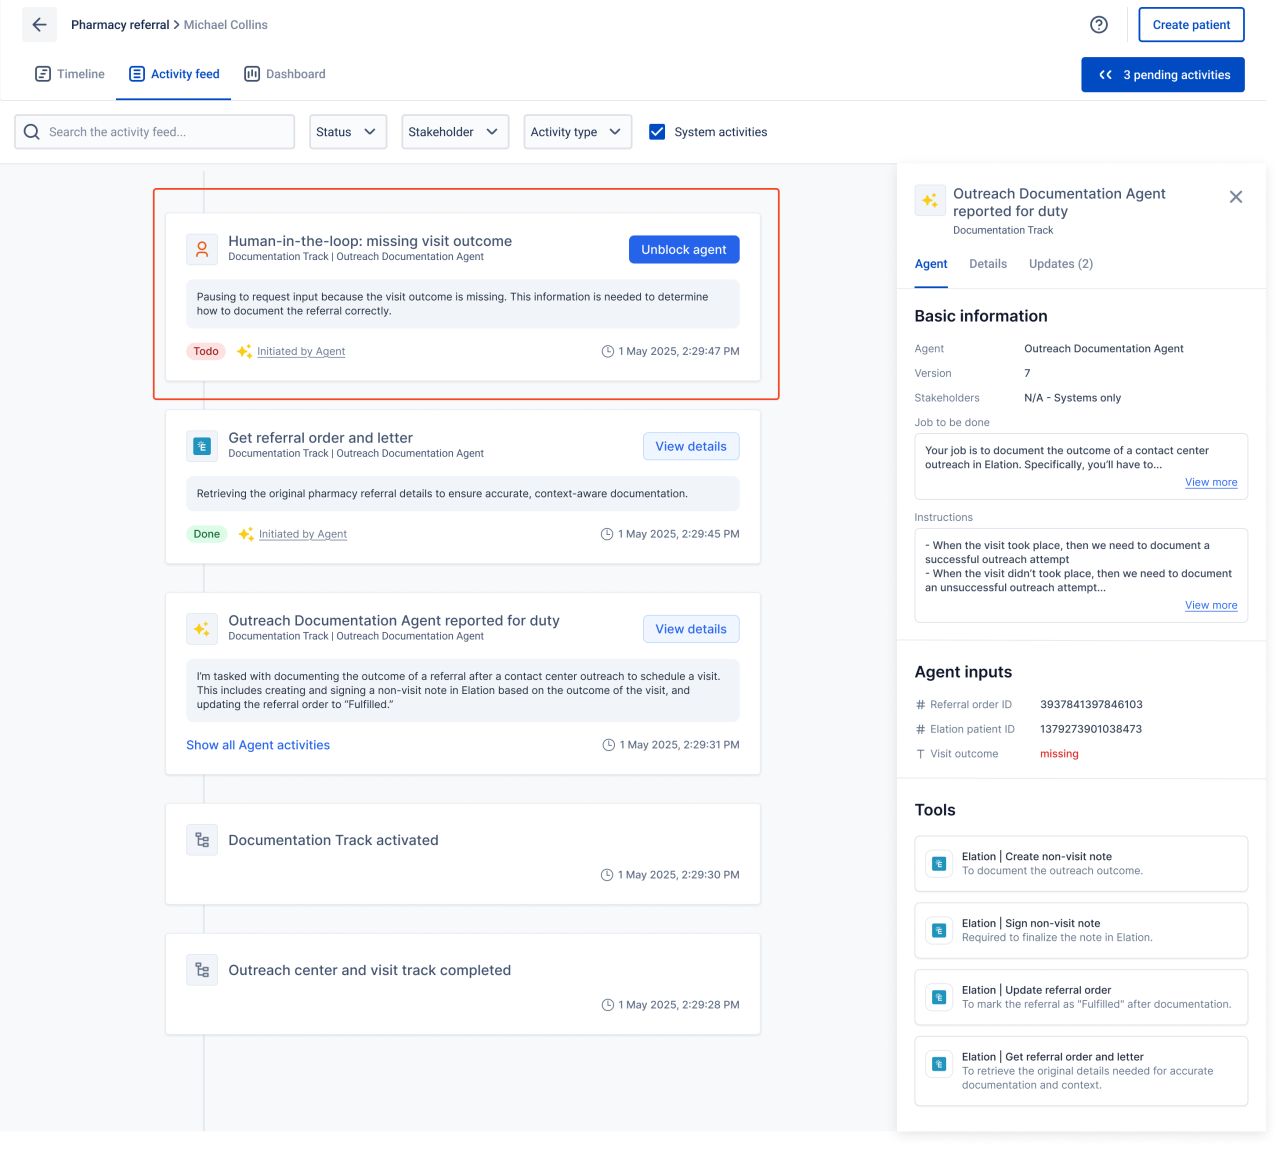
Task: Select the Agent tab in side panel
Action: point(931,264)
